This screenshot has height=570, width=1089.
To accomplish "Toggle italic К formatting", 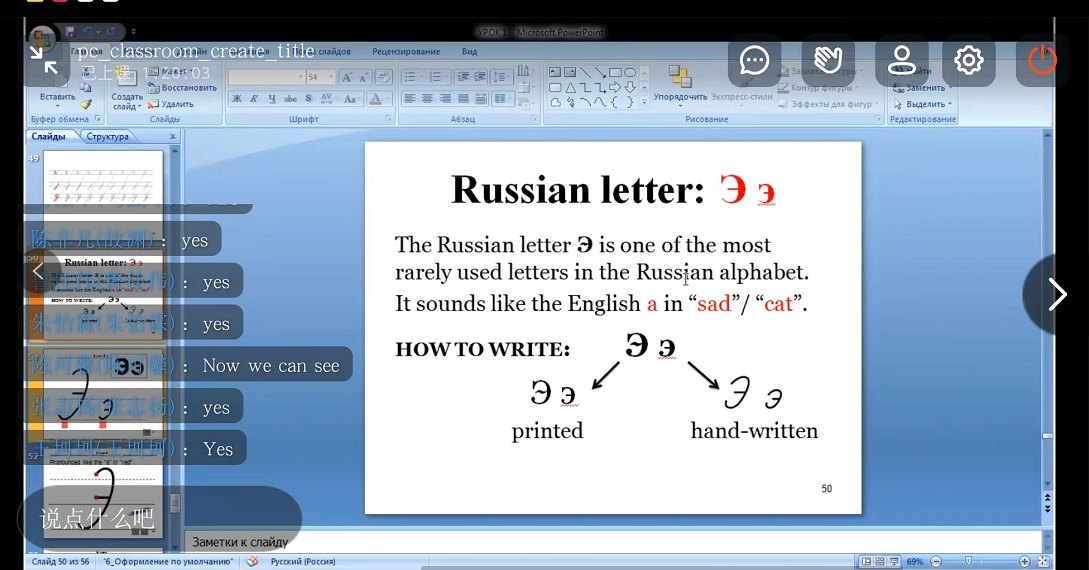I will click(254, 99).
